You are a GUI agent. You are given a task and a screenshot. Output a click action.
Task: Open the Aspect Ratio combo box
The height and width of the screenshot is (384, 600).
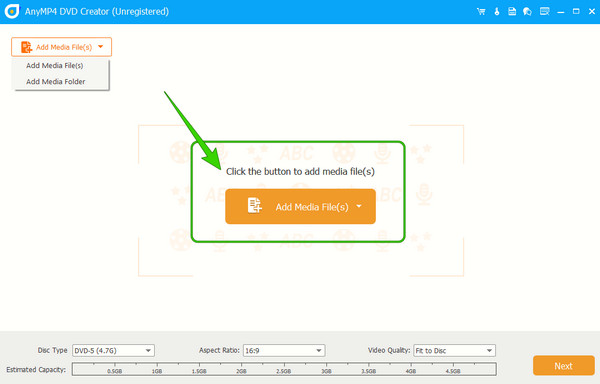284,350
